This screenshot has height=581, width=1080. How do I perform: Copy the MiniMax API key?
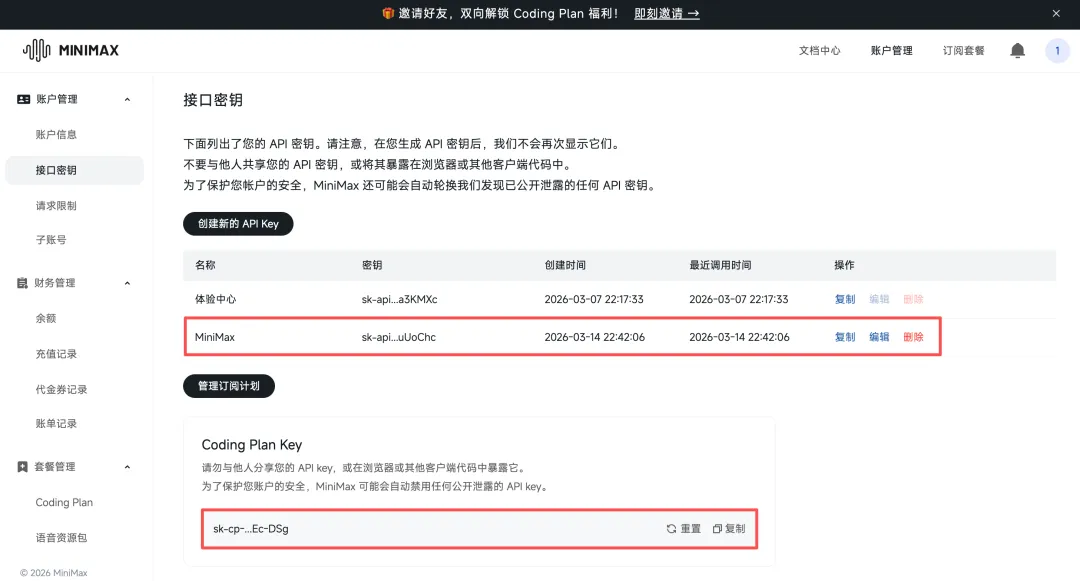click(x=844, y=337)
